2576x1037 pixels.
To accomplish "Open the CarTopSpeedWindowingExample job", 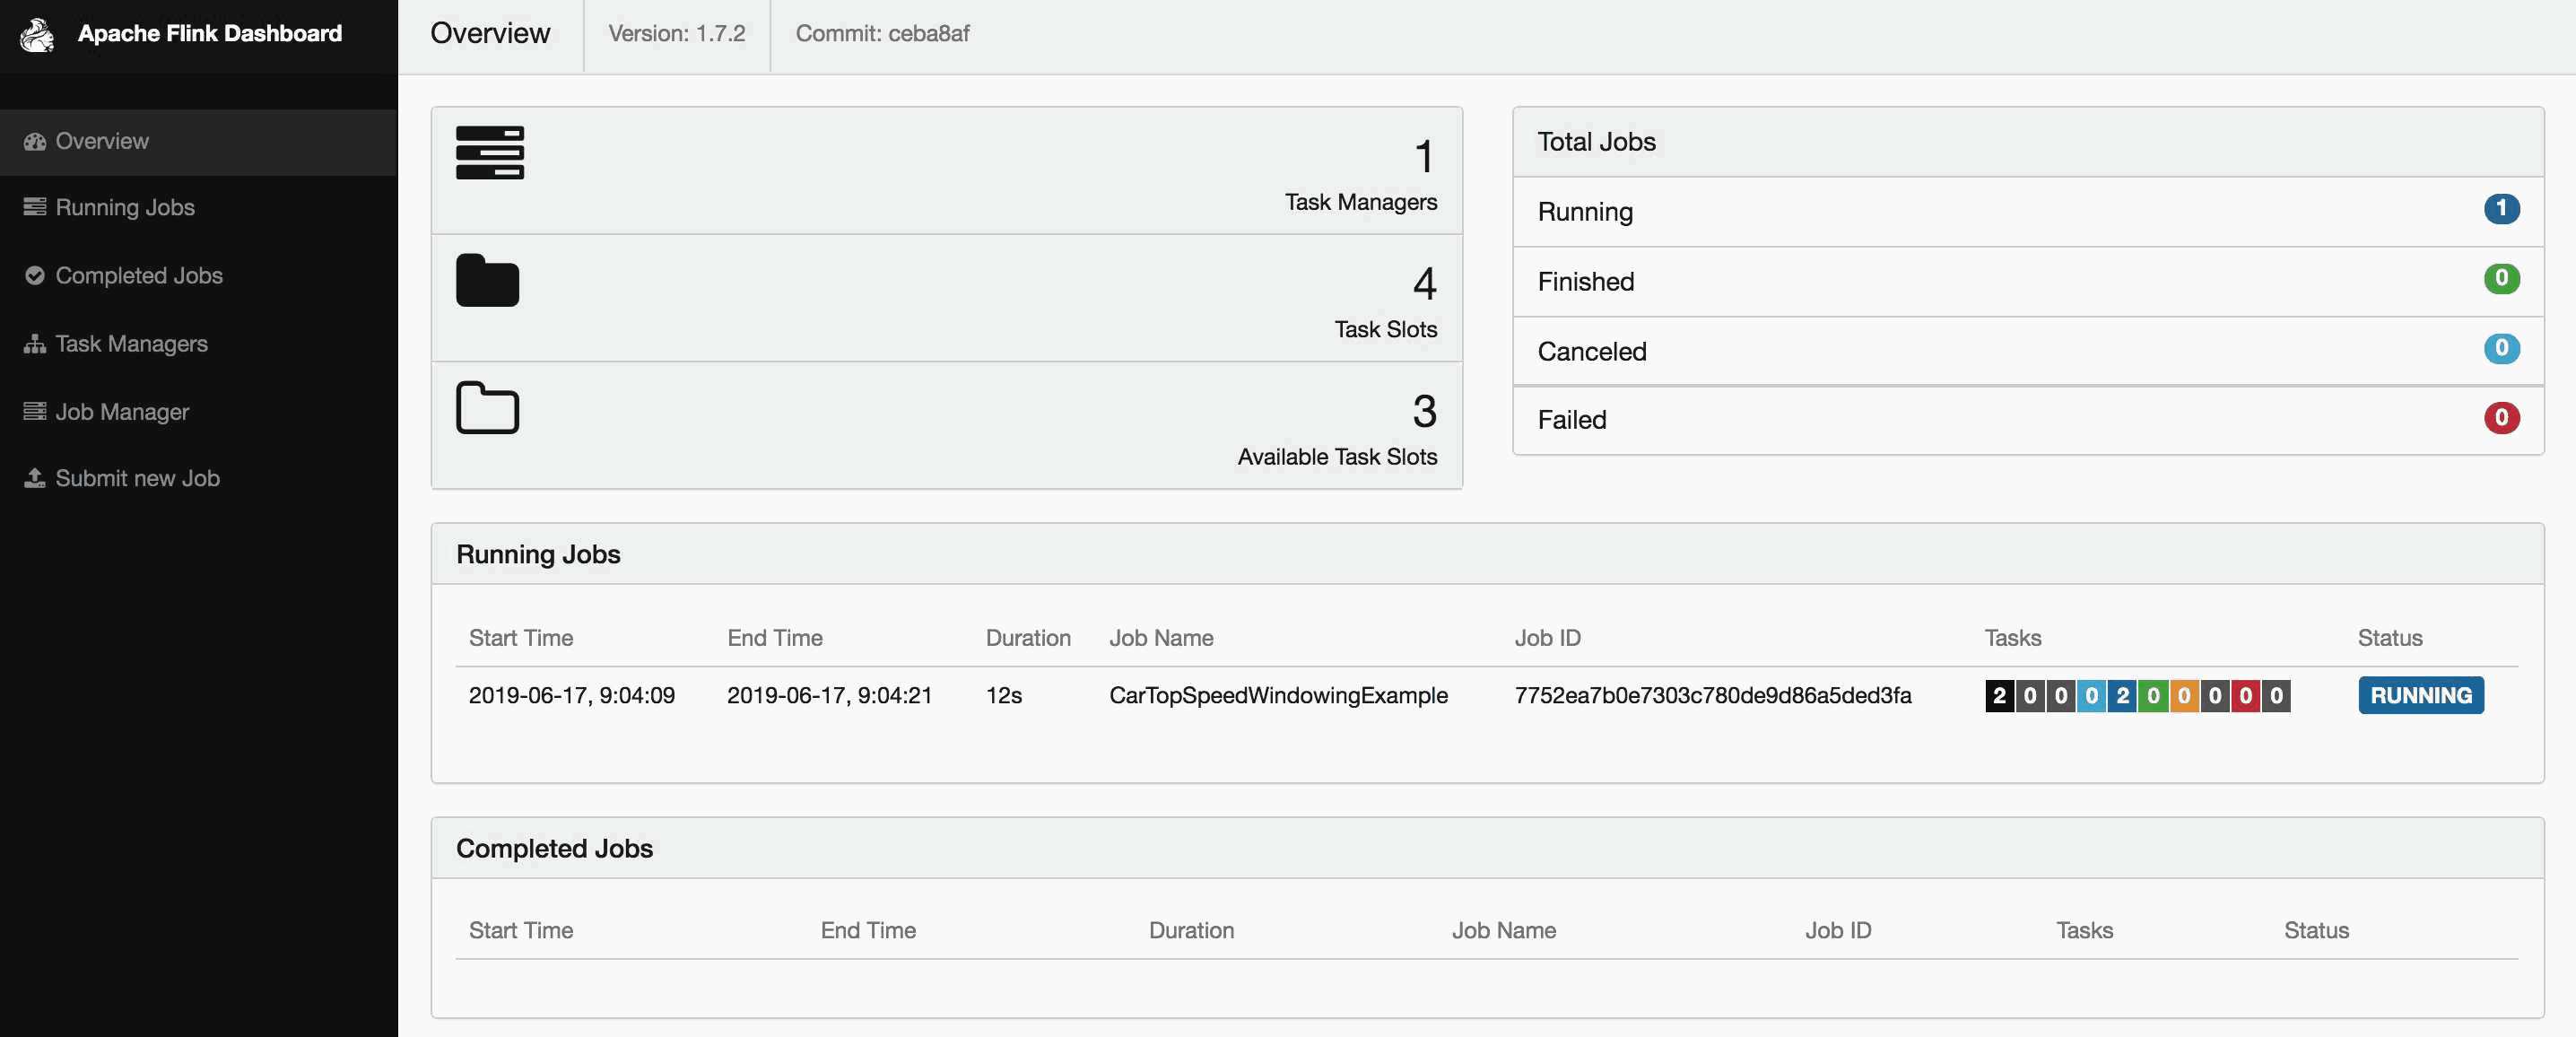I will 1278,696.
